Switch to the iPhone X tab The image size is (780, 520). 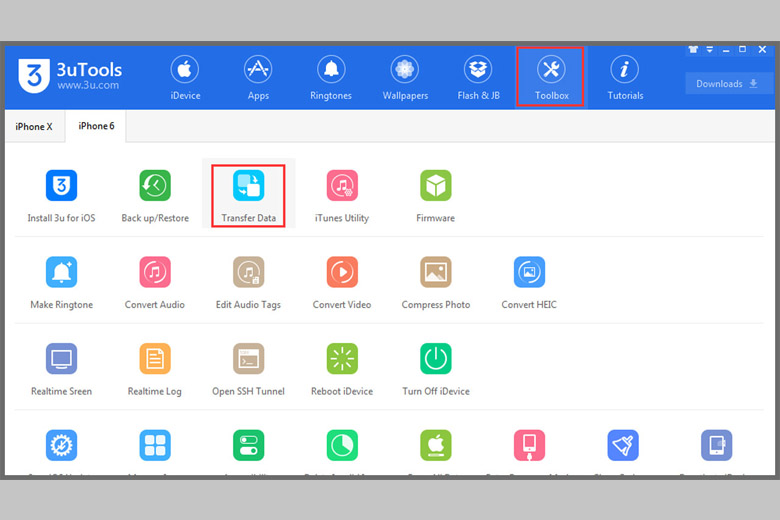click(x=34, y=126)
